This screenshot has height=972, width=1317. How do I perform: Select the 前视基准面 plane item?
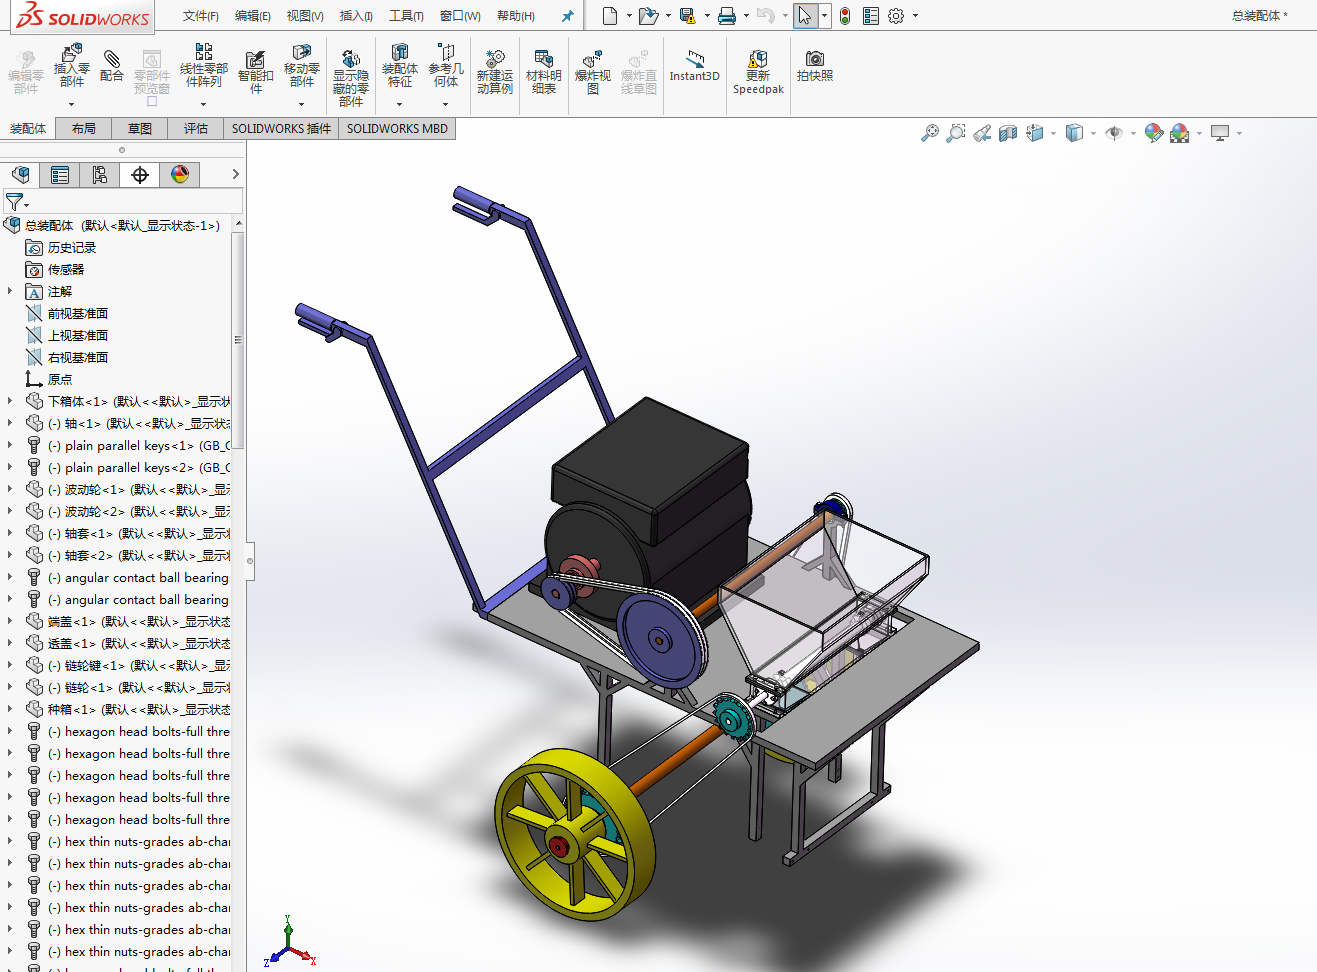click(x=78, y=313)
